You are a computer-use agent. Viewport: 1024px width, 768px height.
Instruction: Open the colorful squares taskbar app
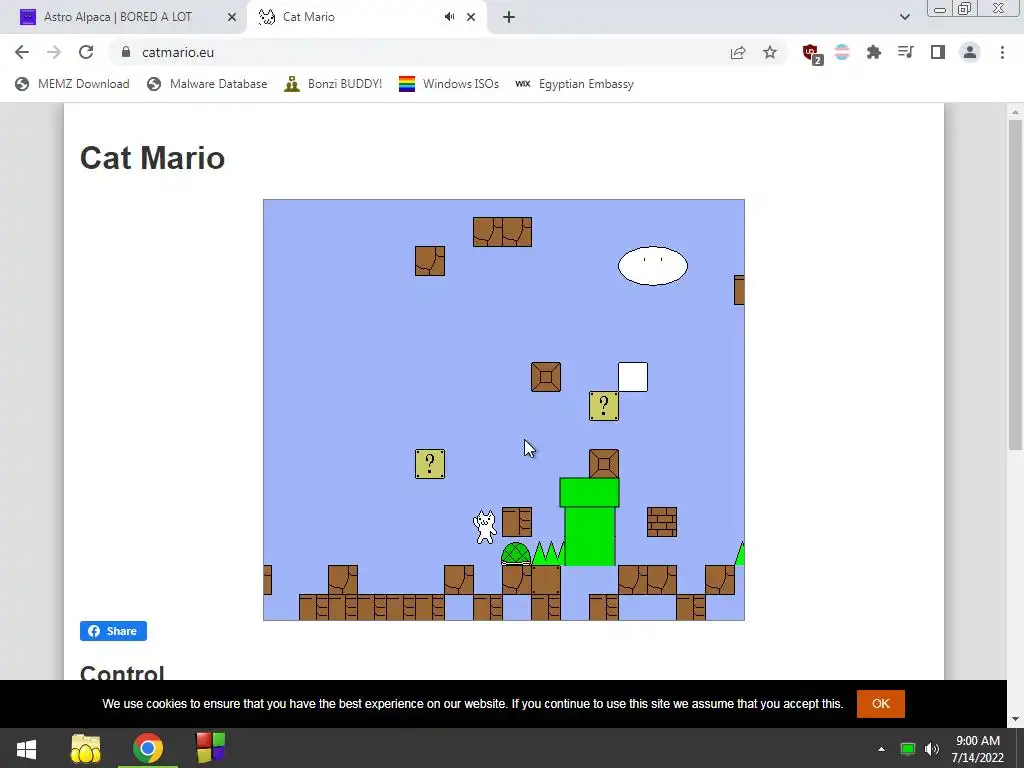(x=210, y=748)
